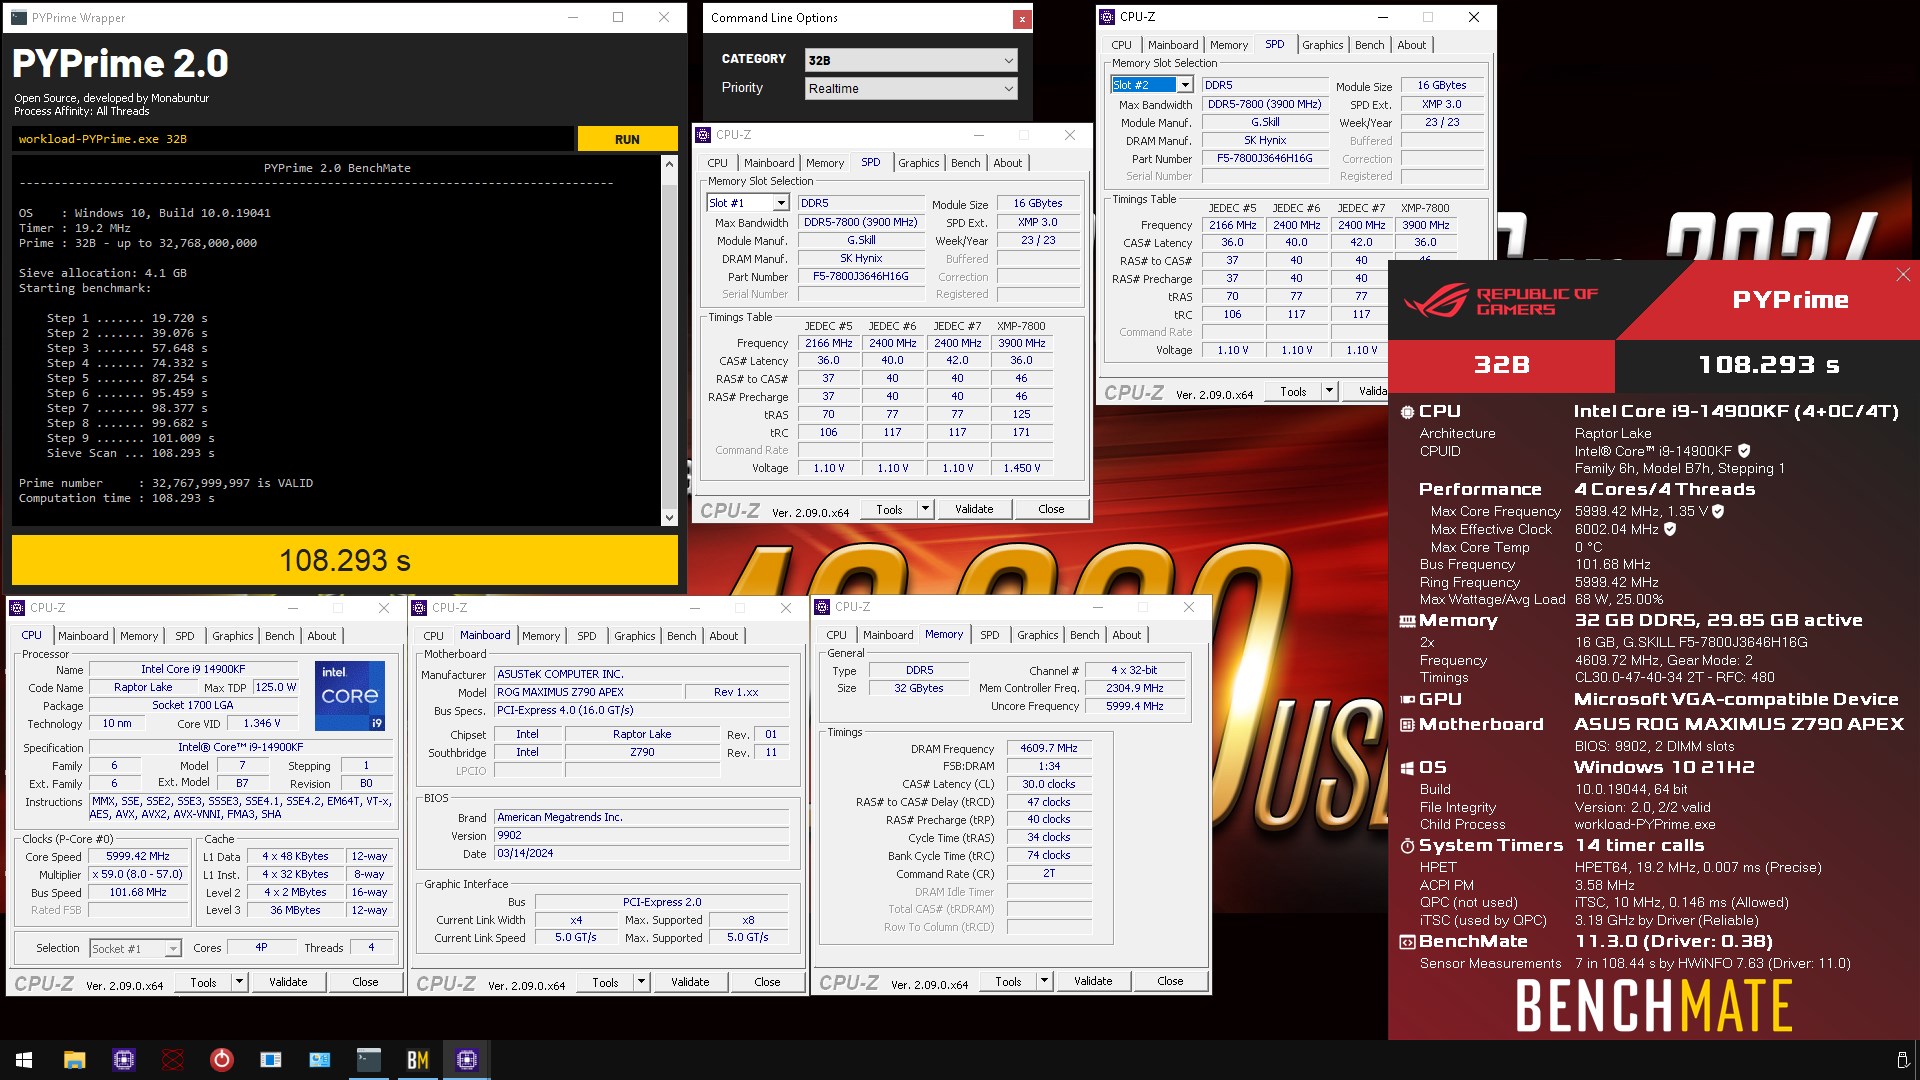Click the Motherboard section icon in BenchMate
1920x1080 pixels.
1407,725
